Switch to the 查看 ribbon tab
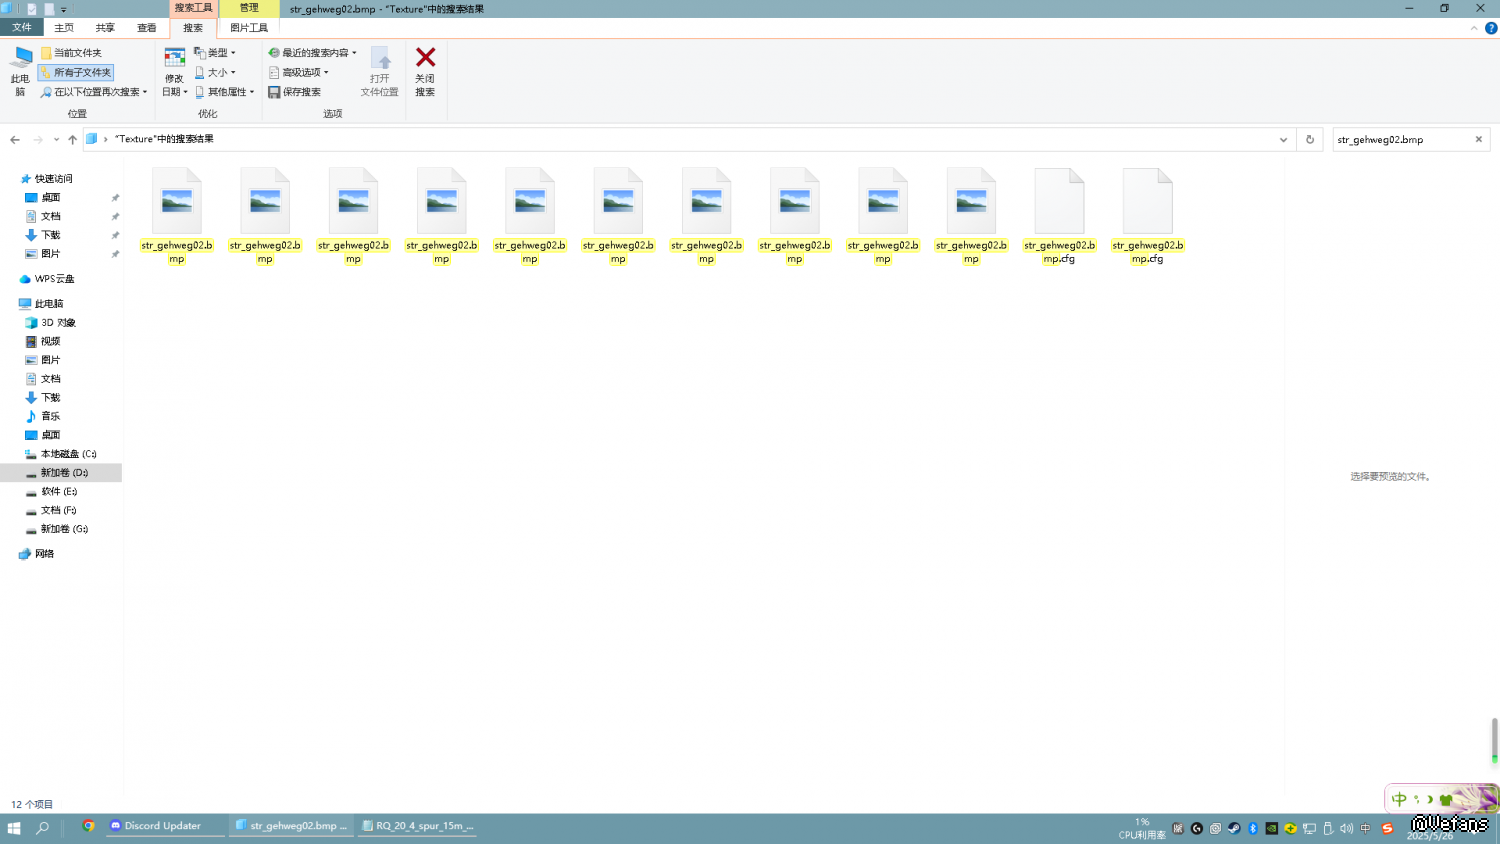 (x=147, y=28)
